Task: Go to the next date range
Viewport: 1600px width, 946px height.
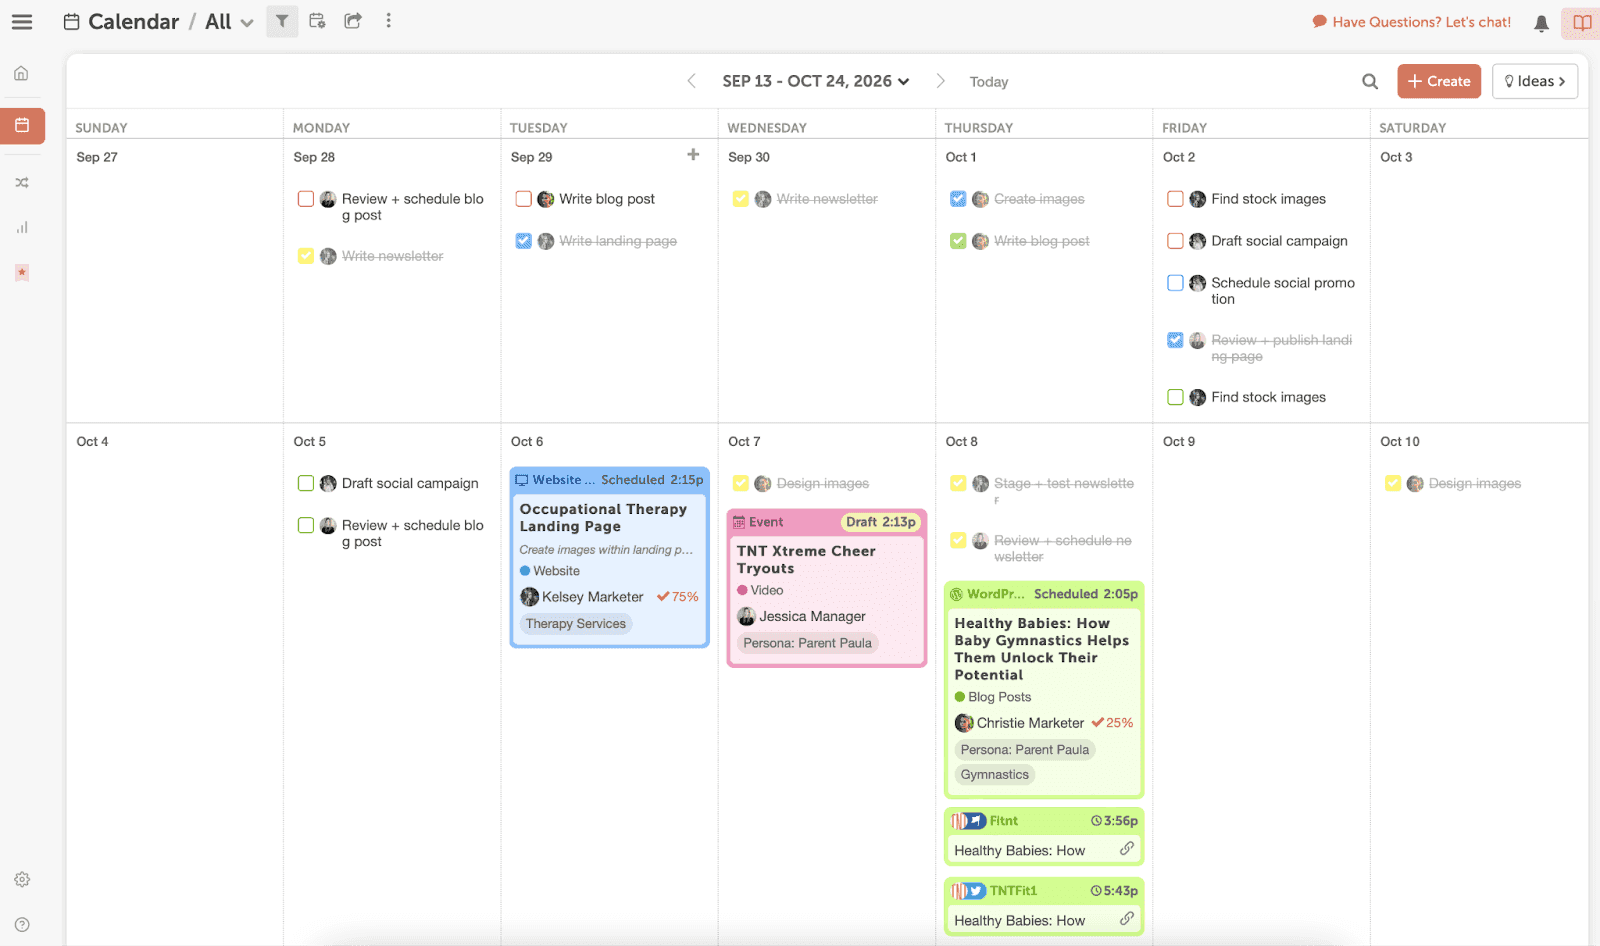Action: [940, 82]
